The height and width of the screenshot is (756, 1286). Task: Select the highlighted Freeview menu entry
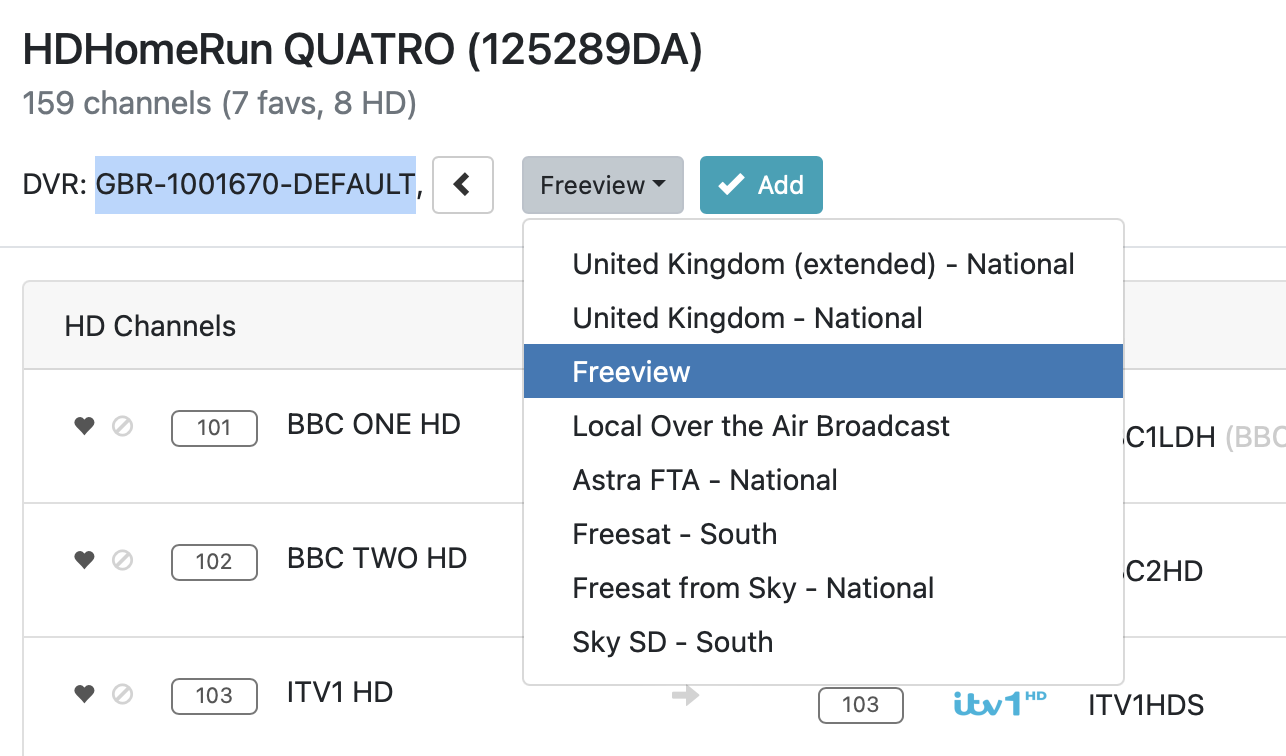coord(631,372)
